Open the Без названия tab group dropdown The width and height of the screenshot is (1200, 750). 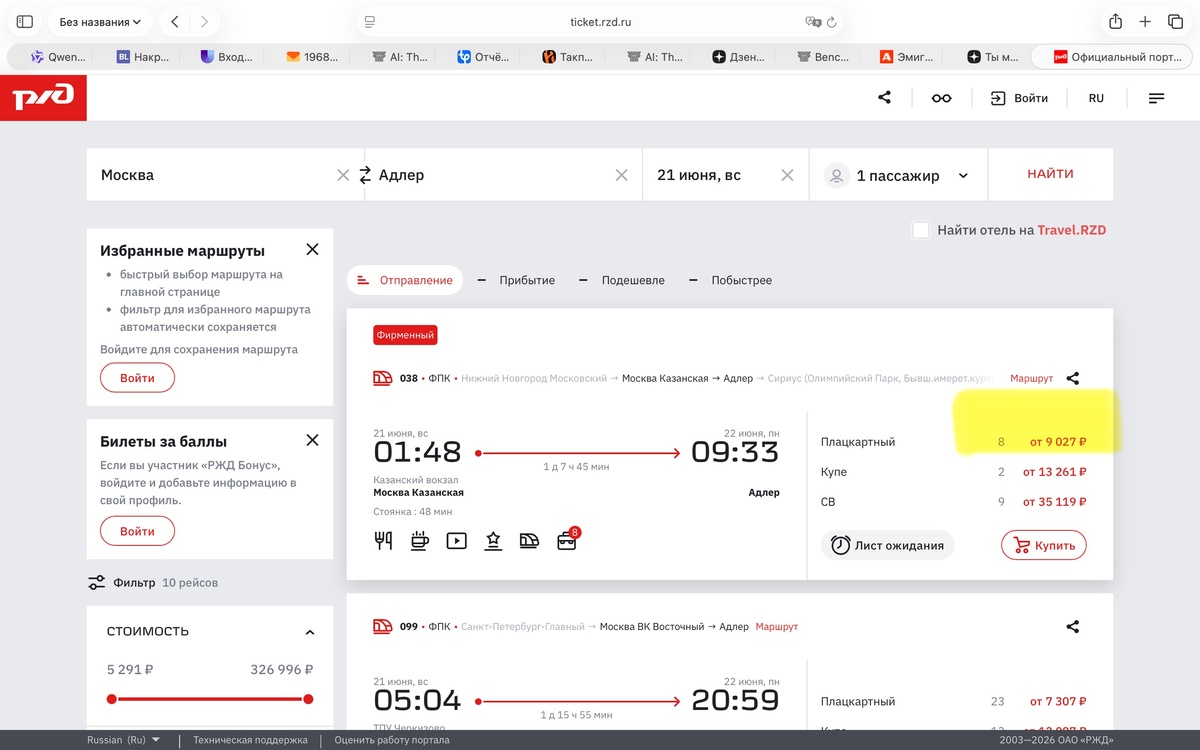pos(100,21)
